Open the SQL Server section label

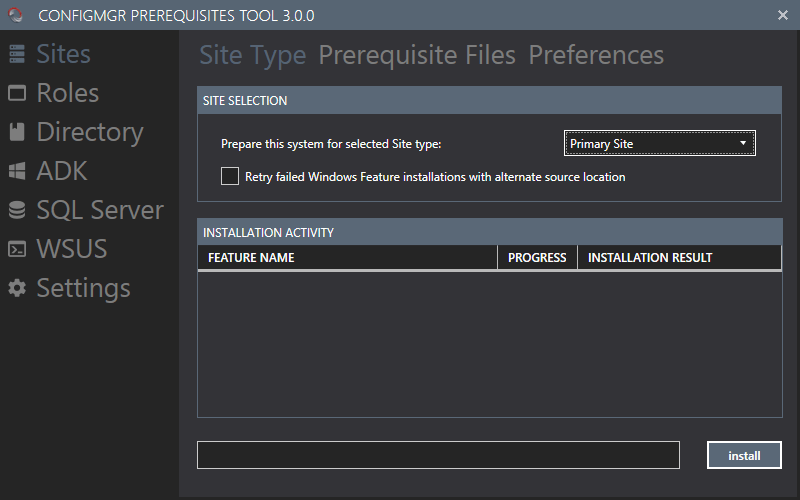[99, 210]
